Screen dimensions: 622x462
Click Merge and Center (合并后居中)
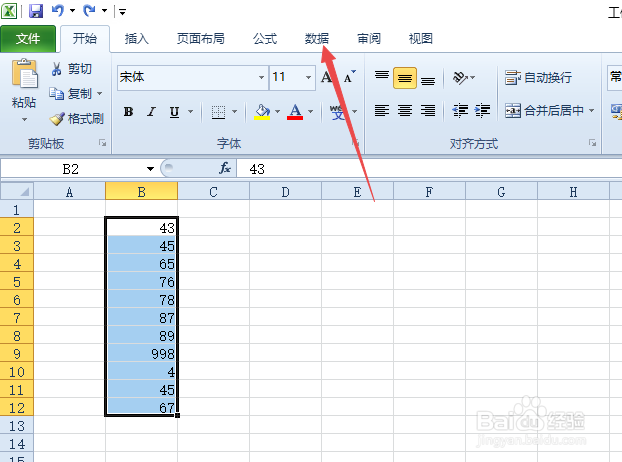tap(544, 110)
